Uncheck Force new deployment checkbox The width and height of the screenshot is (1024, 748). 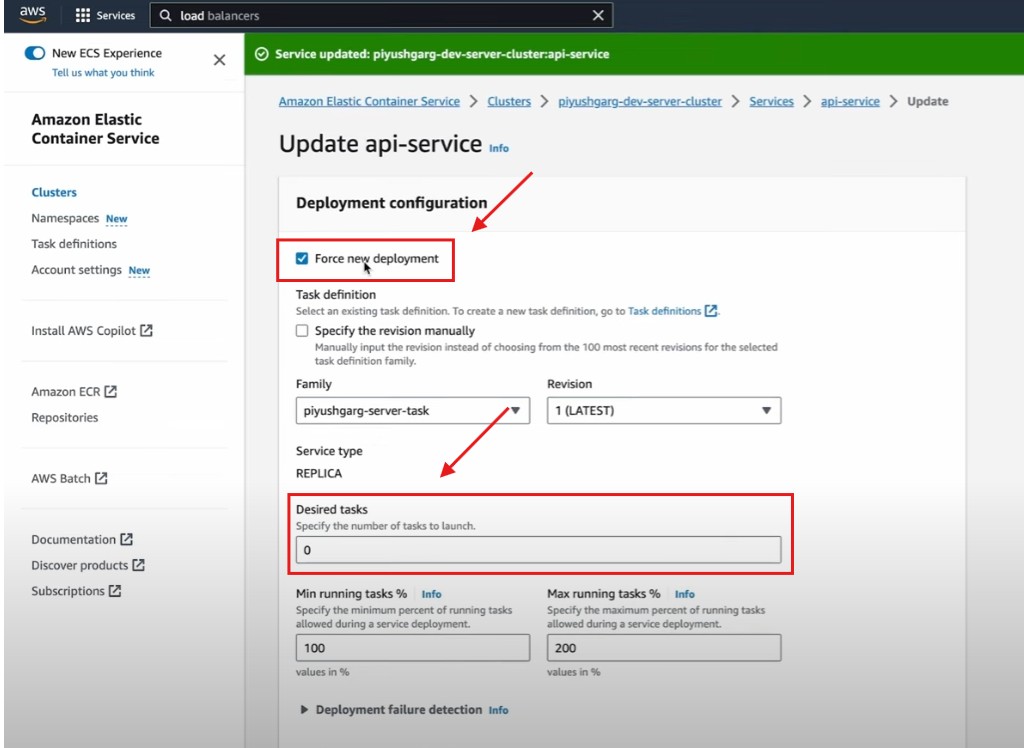click(302, 259)
